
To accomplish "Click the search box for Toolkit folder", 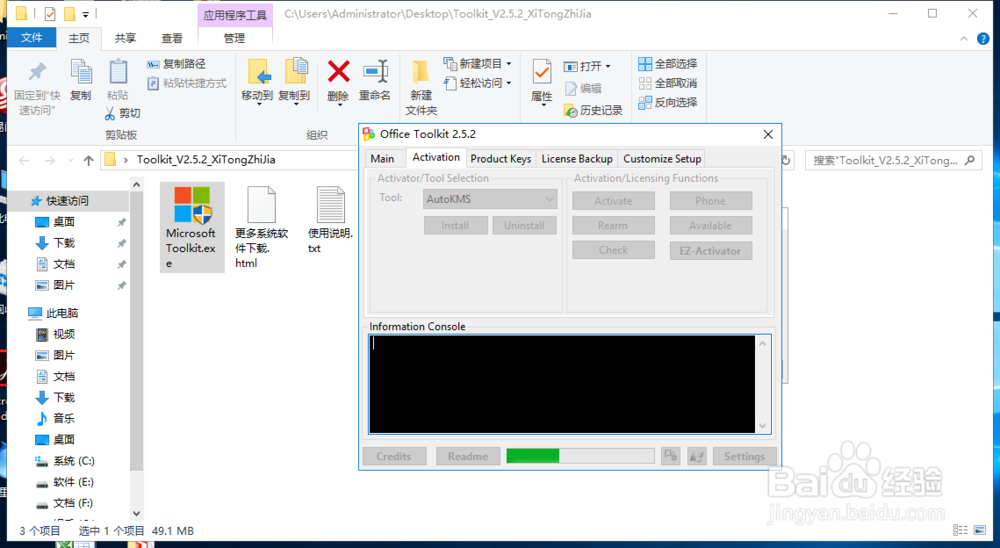I will click(x=893, y=160).
